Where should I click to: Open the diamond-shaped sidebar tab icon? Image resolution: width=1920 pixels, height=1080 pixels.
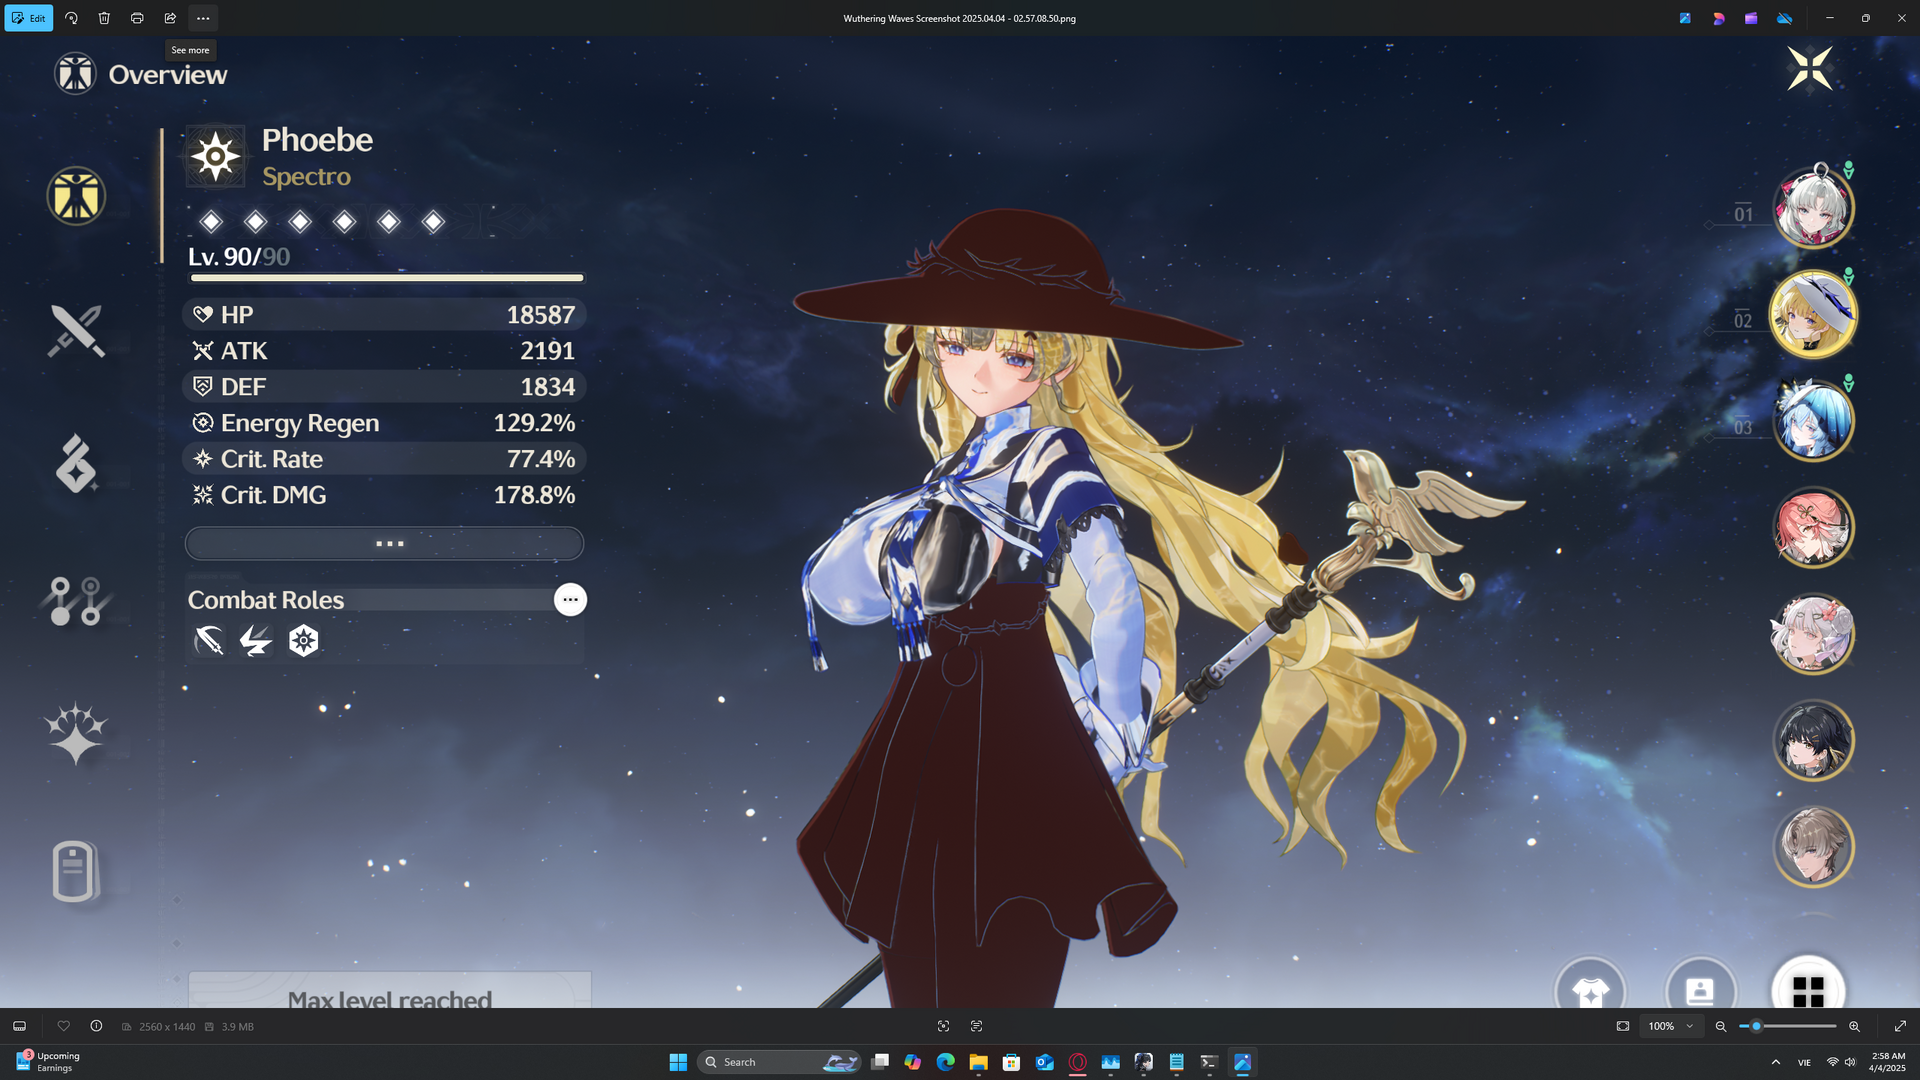(76, 463)
